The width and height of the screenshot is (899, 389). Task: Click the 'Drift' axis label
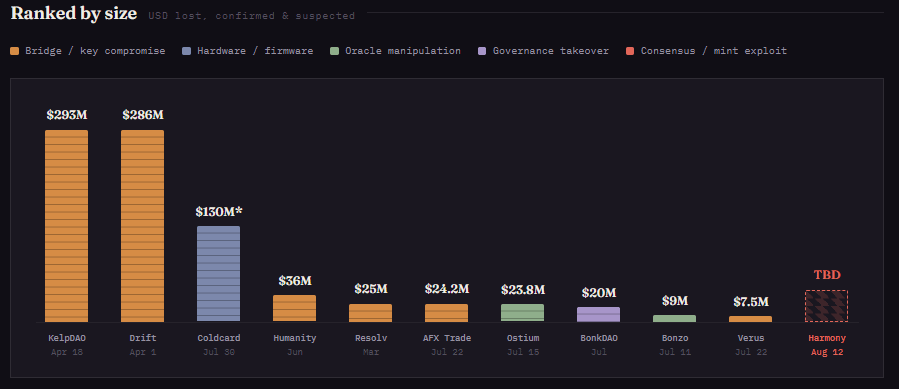pos(143,338)
